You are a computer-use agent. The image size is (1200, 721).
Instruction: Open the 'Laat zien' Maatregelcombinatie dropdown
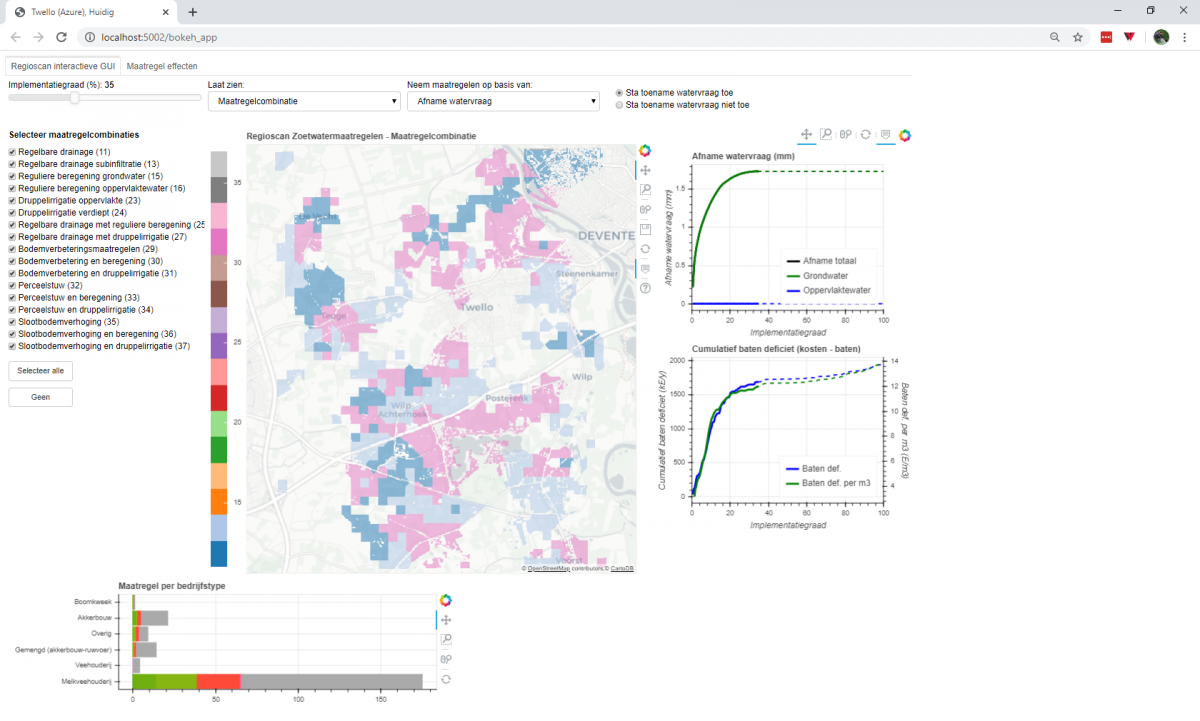click(x=304, y=101)
